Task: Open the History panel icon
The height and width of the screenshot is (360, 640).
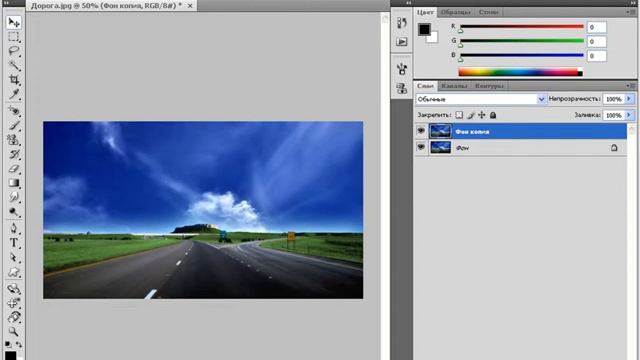Action: (402, 23)
